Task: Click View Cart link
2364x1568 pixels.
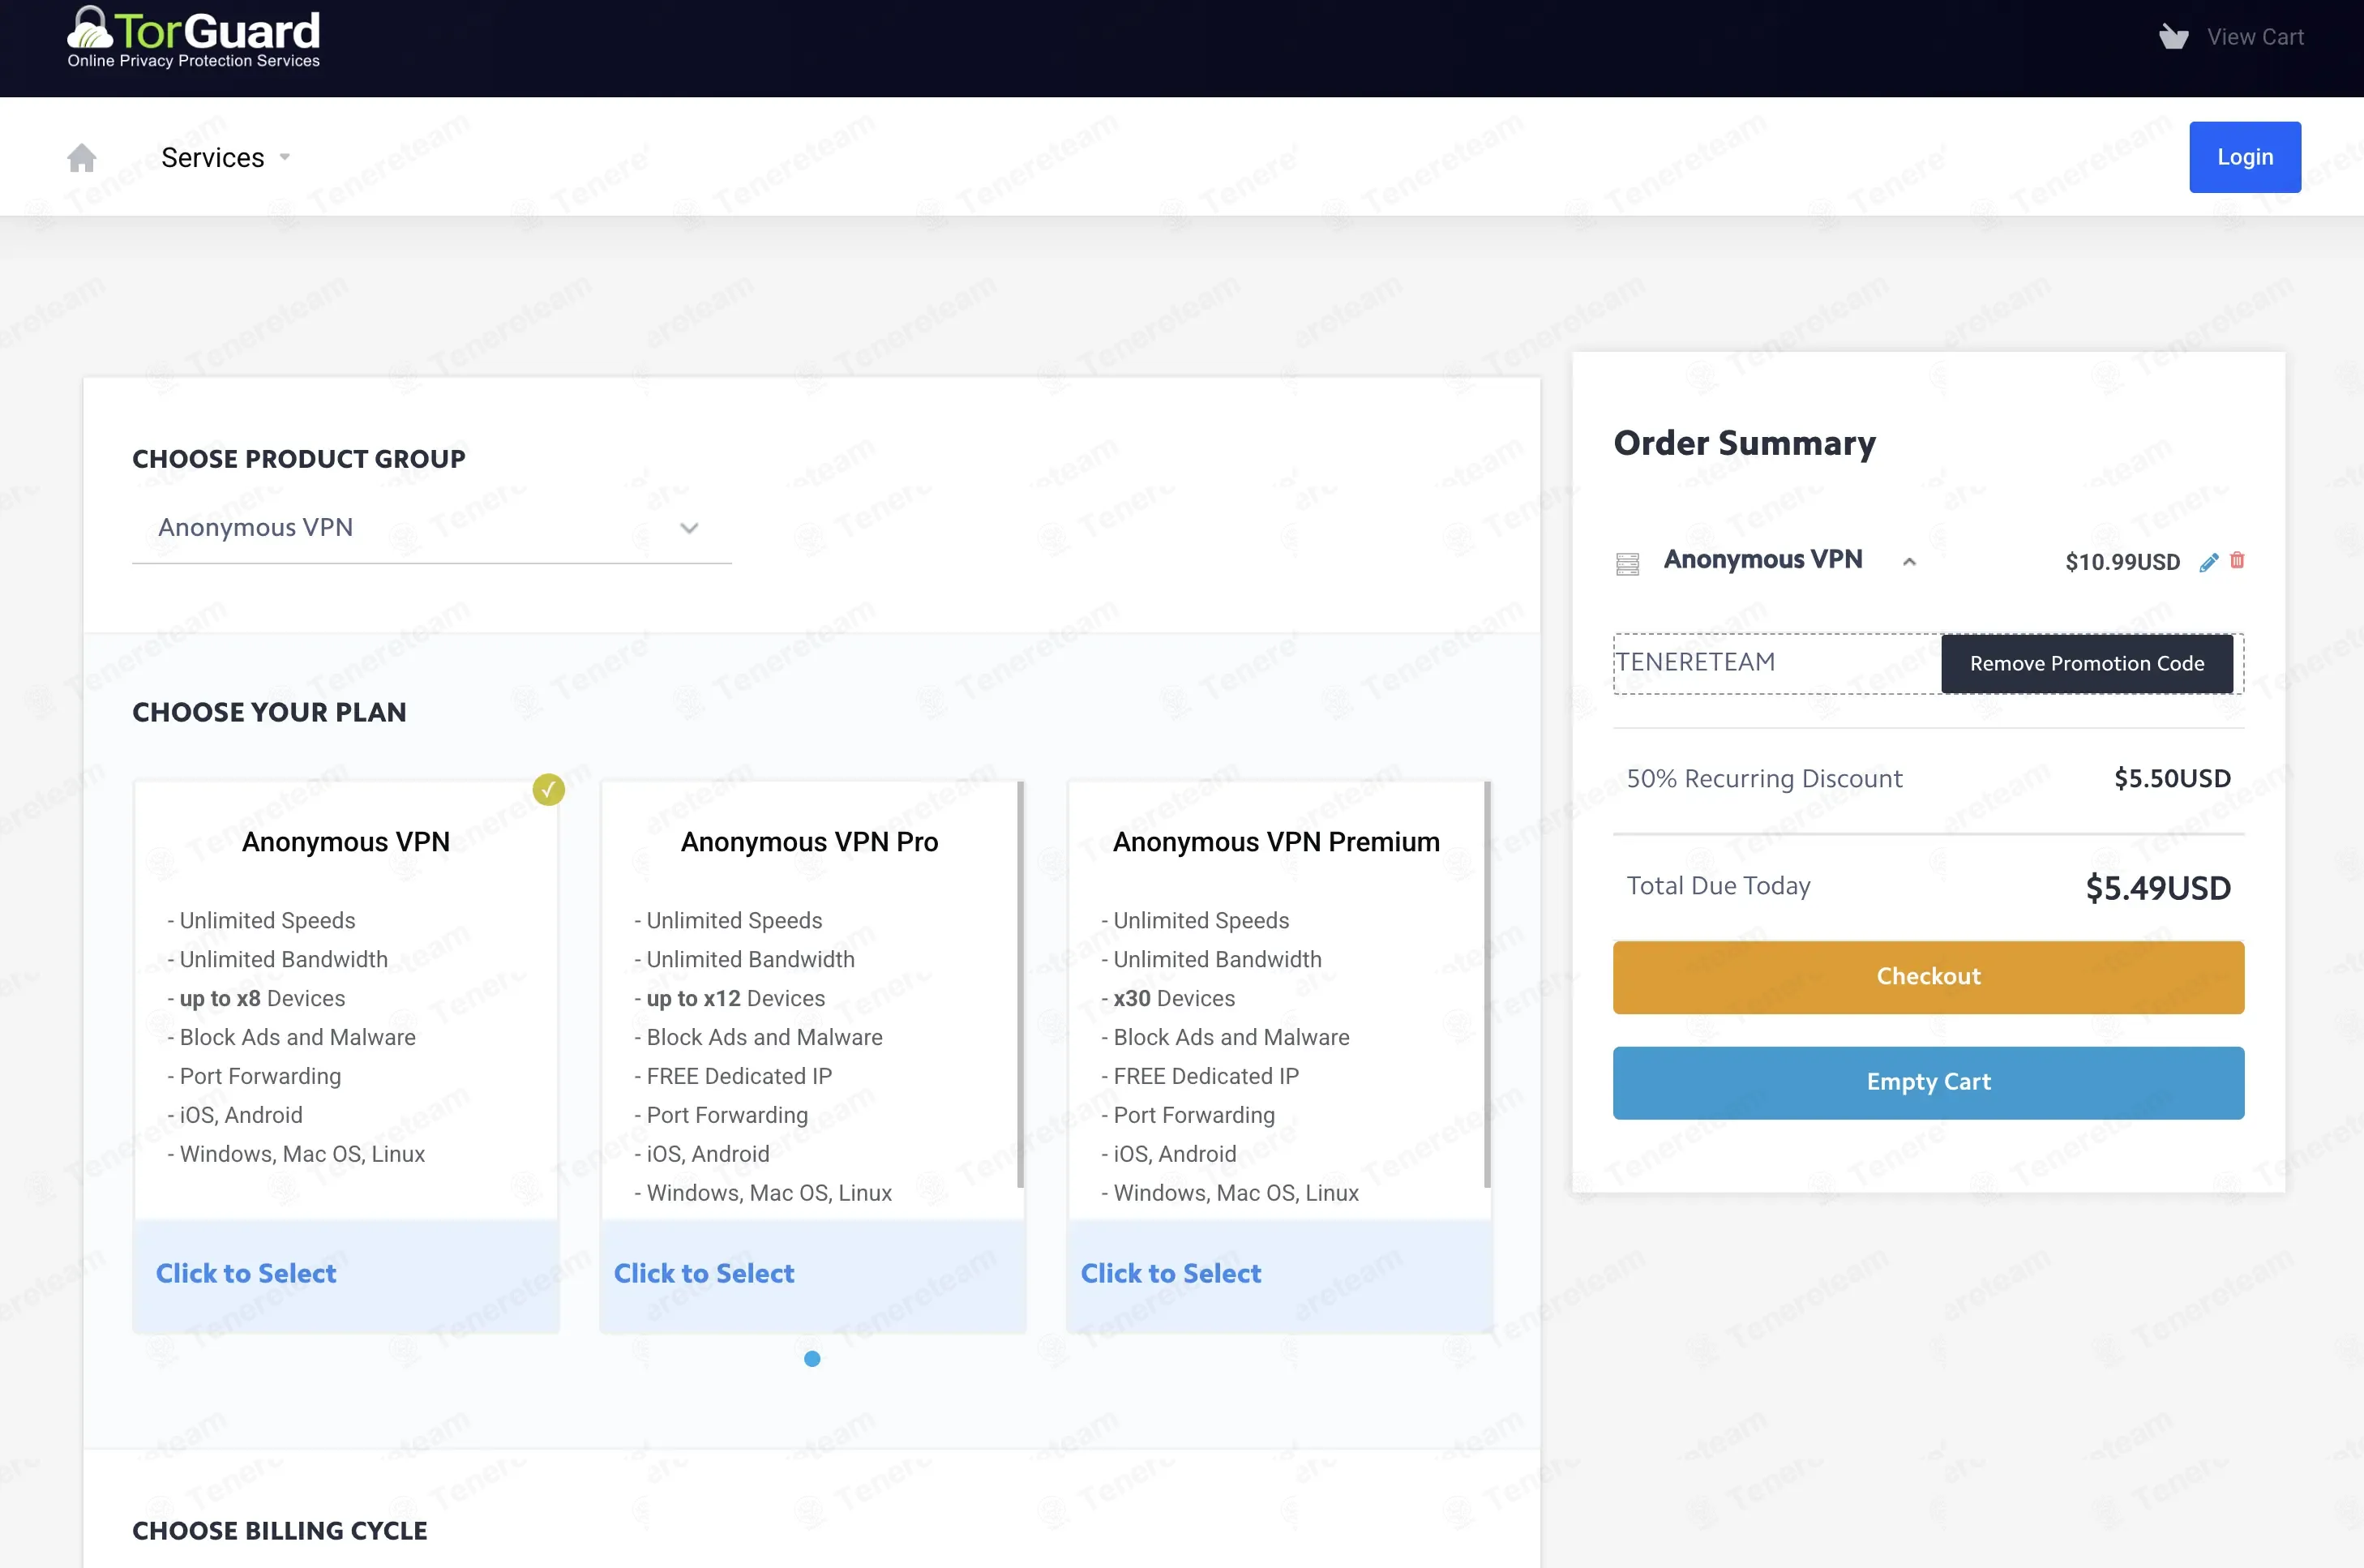Action: click(2255, 37)
